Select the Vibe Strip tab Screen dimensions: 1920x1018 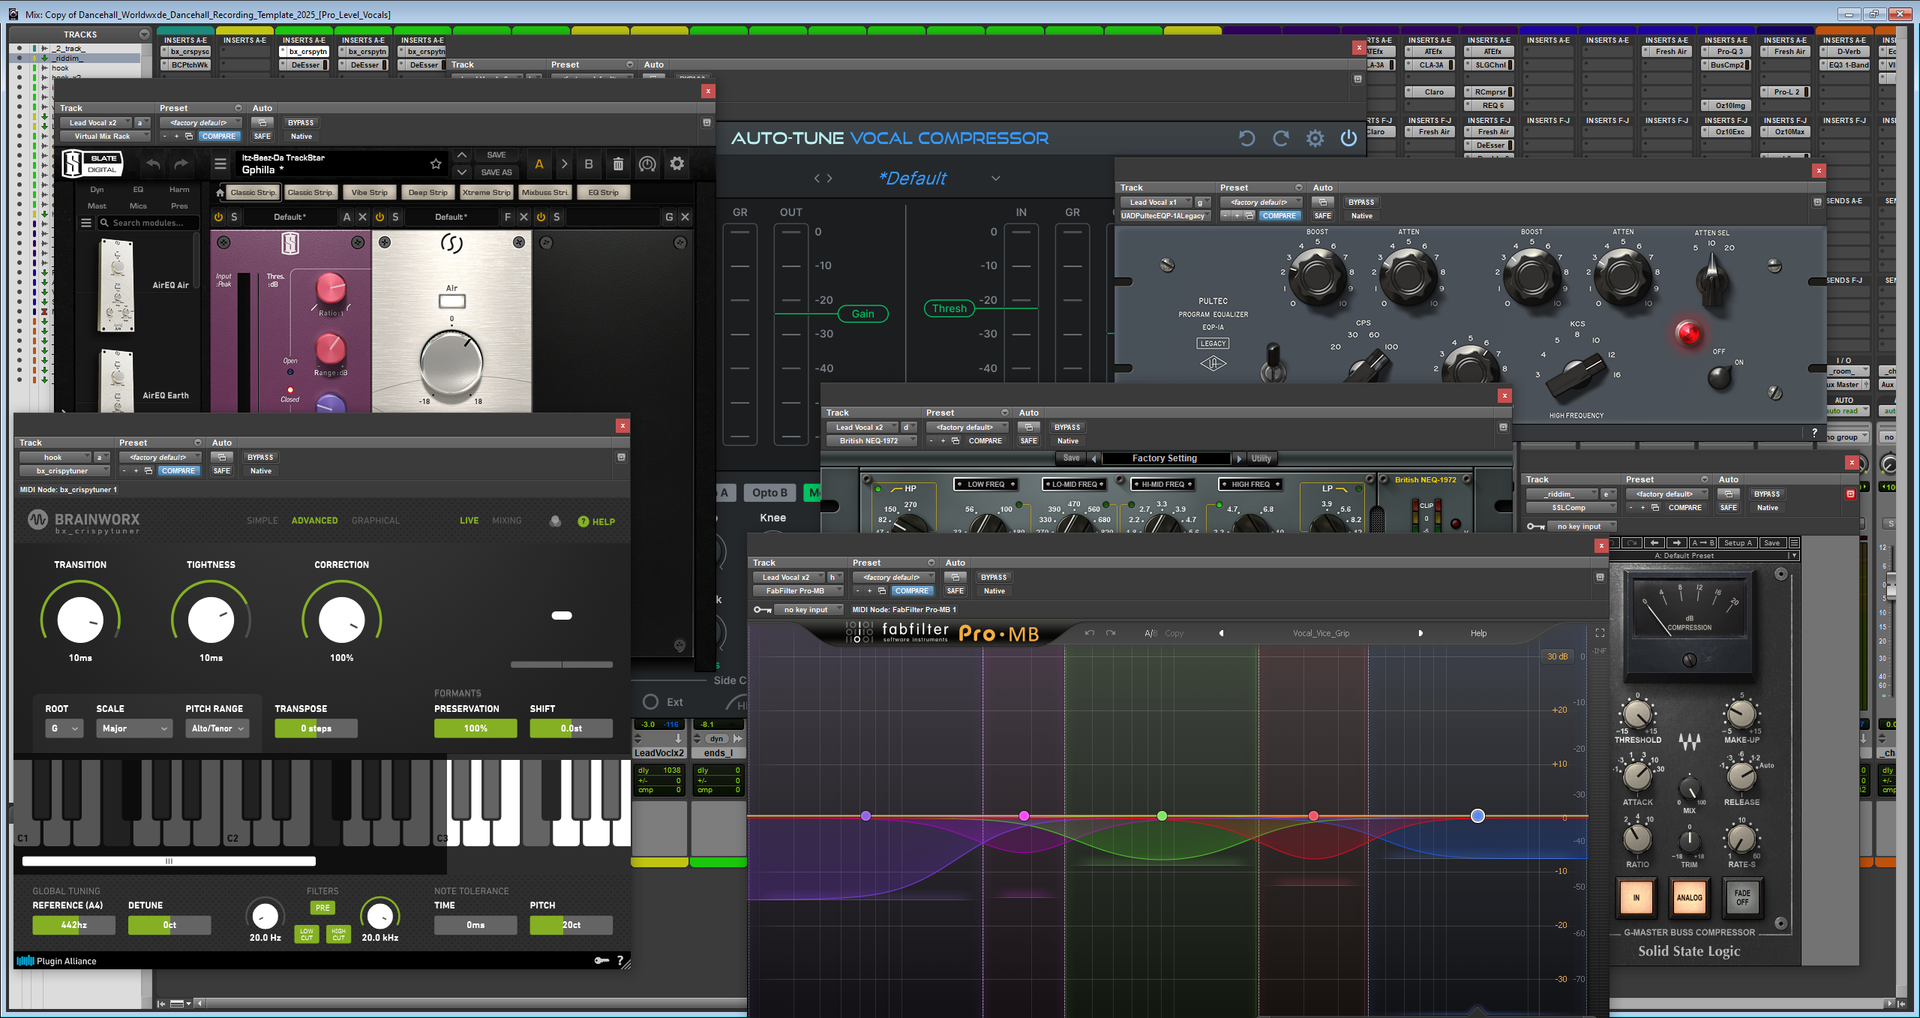click(x=369, y=193)
